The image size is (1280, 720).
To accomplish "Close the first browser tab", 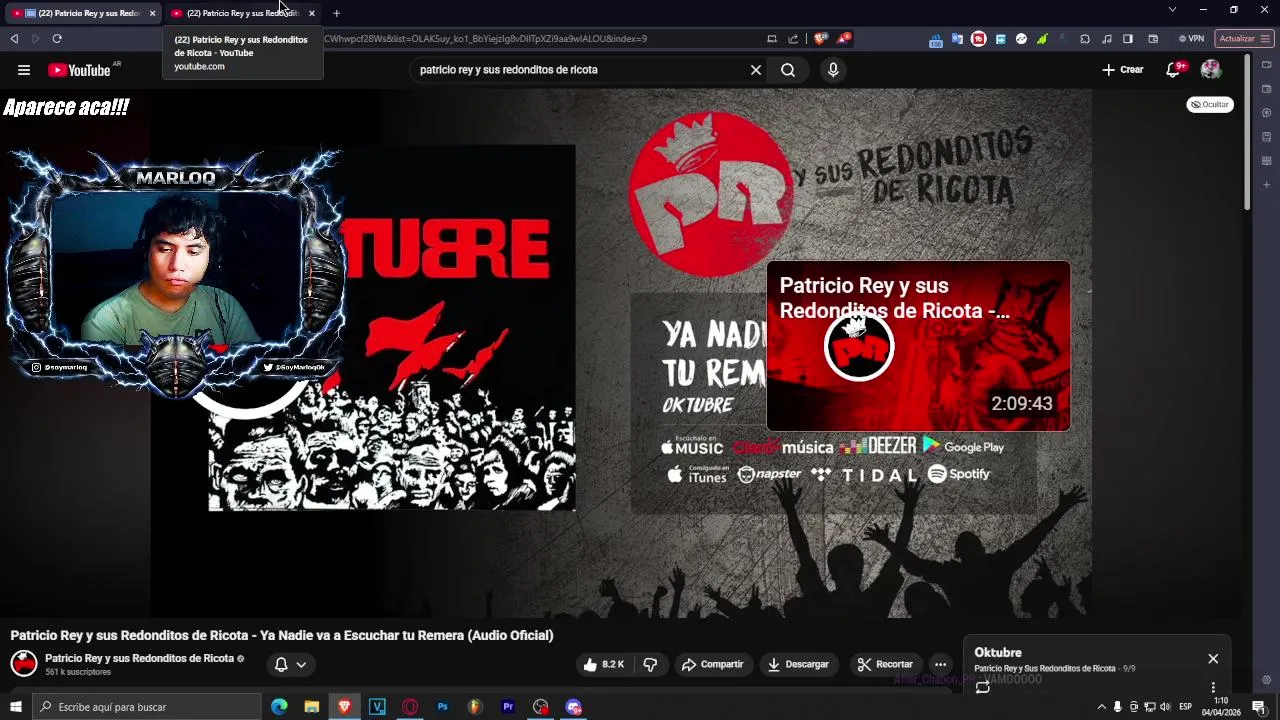I will pyautogui.click(x=152, y=13).
